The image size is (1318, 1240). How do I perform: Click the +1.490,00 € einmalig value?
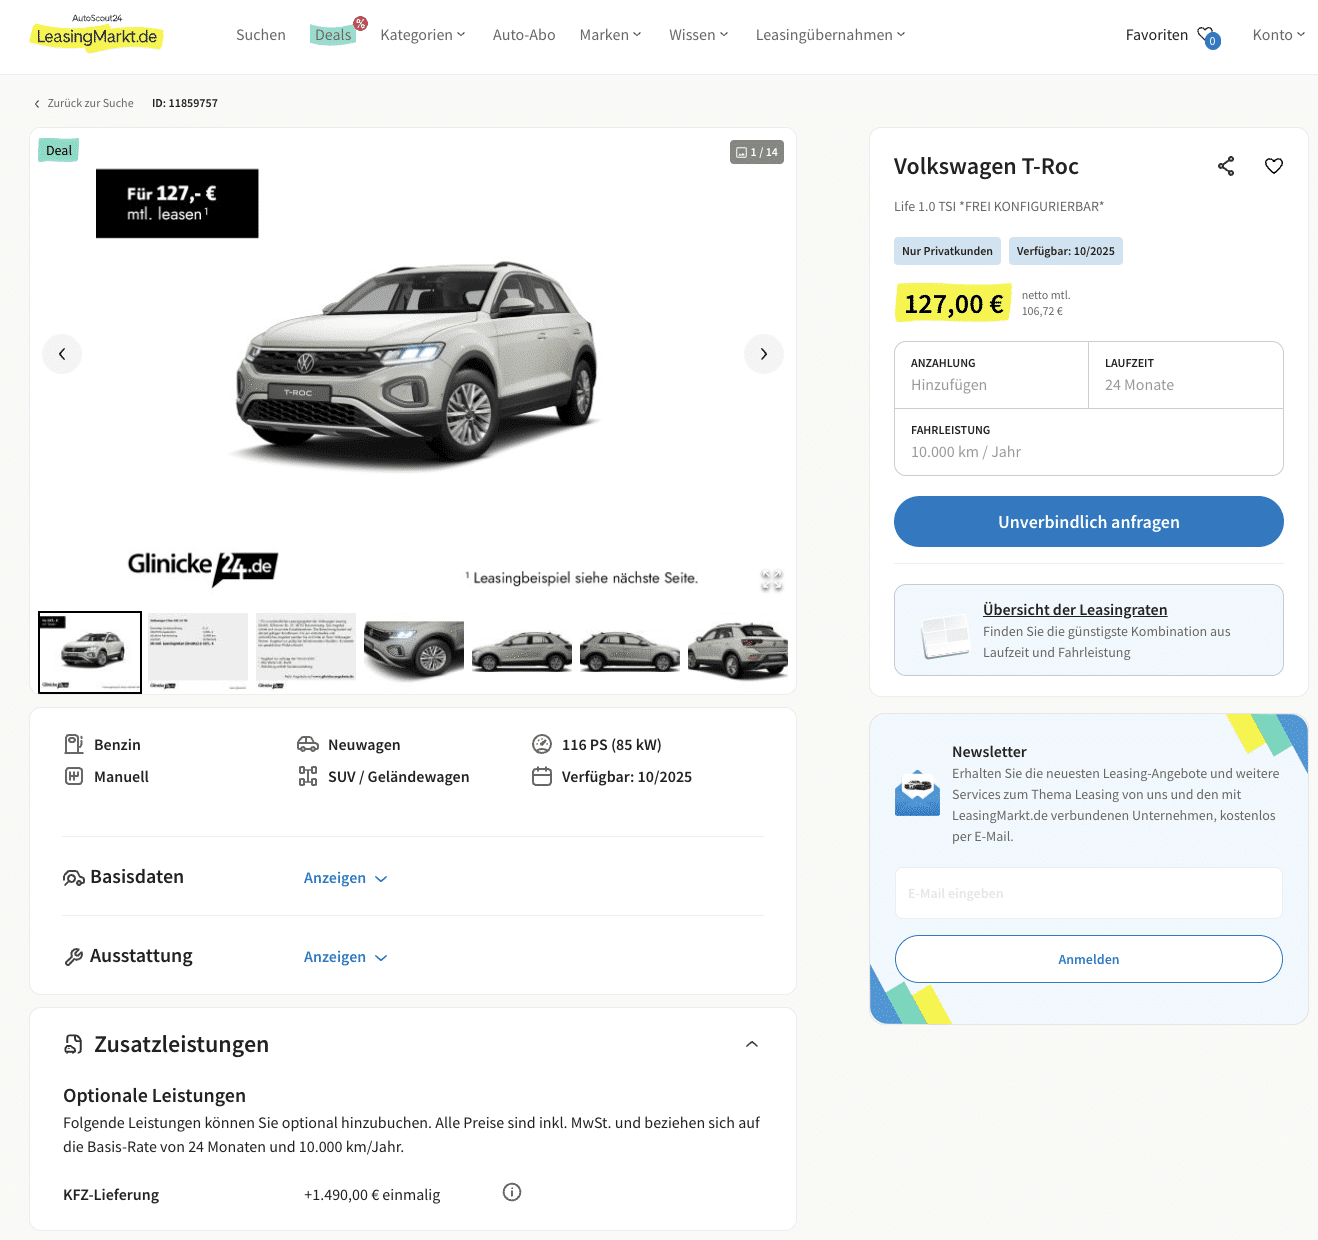click(x=372, y=1195)
